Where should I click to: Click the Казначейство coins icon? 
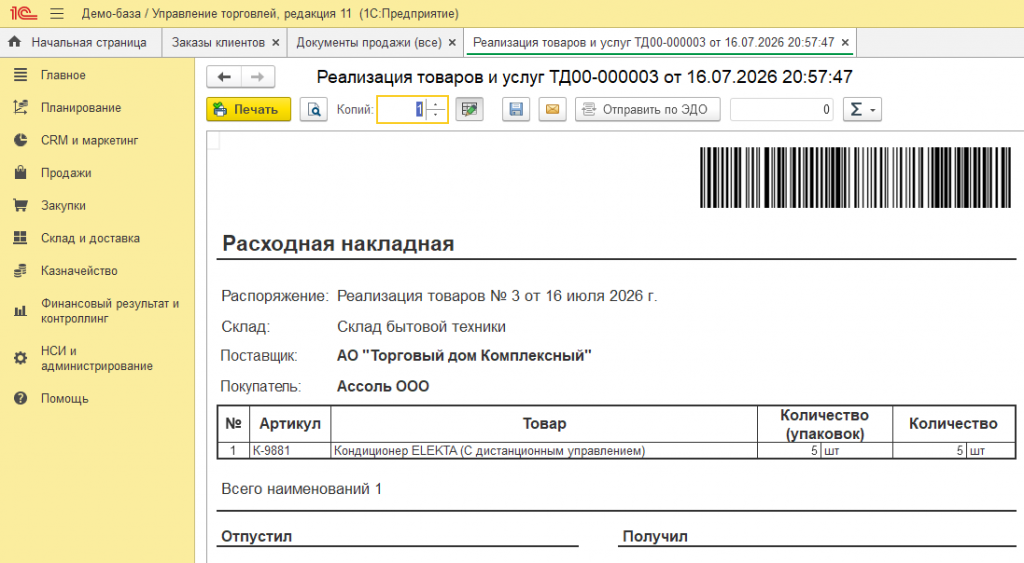(21, 270)
